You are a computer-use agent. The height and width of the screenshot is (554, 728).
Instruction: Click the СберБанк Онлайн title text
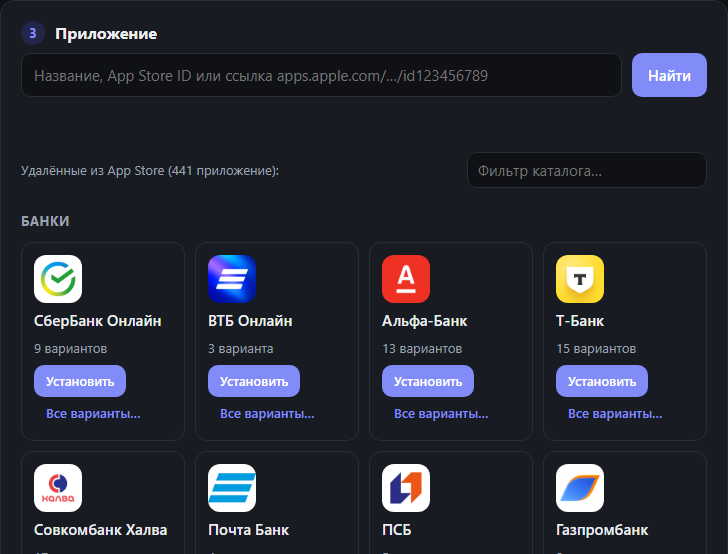(x=98, y=321)
